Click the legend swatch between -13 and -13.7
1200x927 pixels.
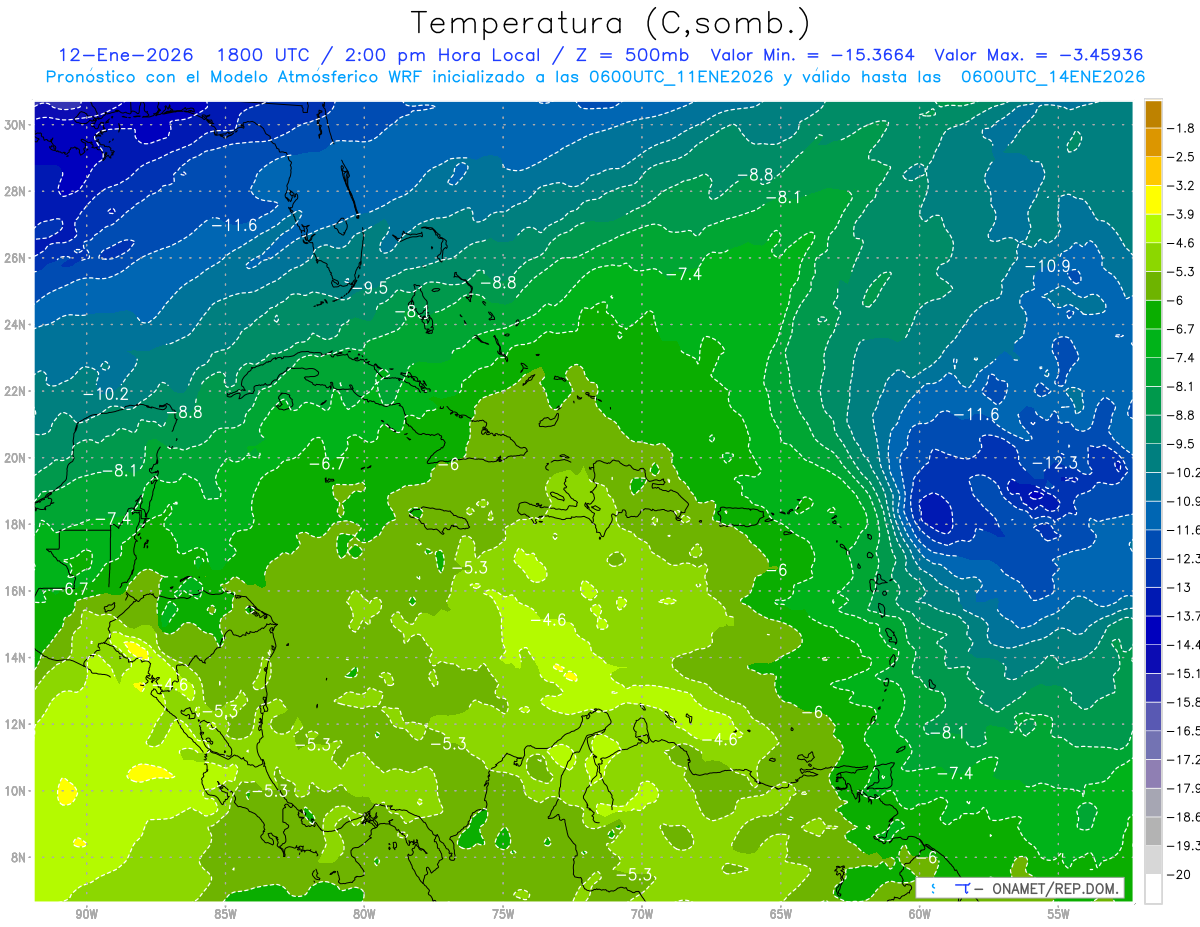tap(1153, 601)
